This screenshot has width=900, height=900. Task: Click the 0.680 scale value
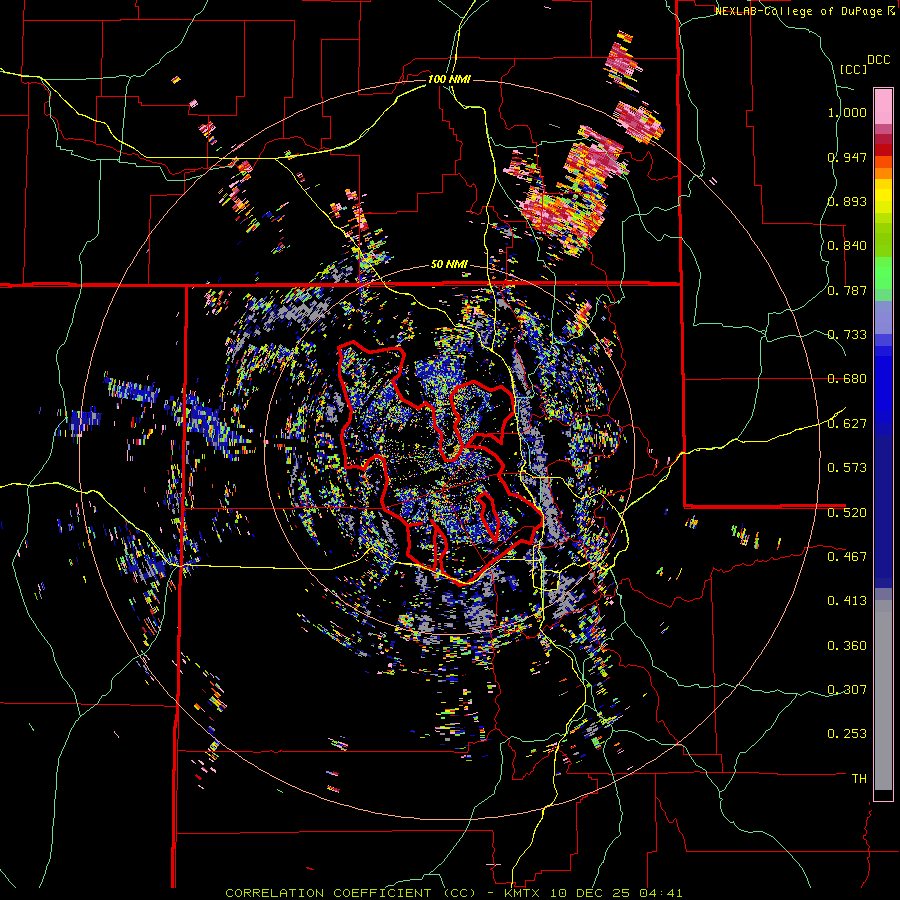847,379
